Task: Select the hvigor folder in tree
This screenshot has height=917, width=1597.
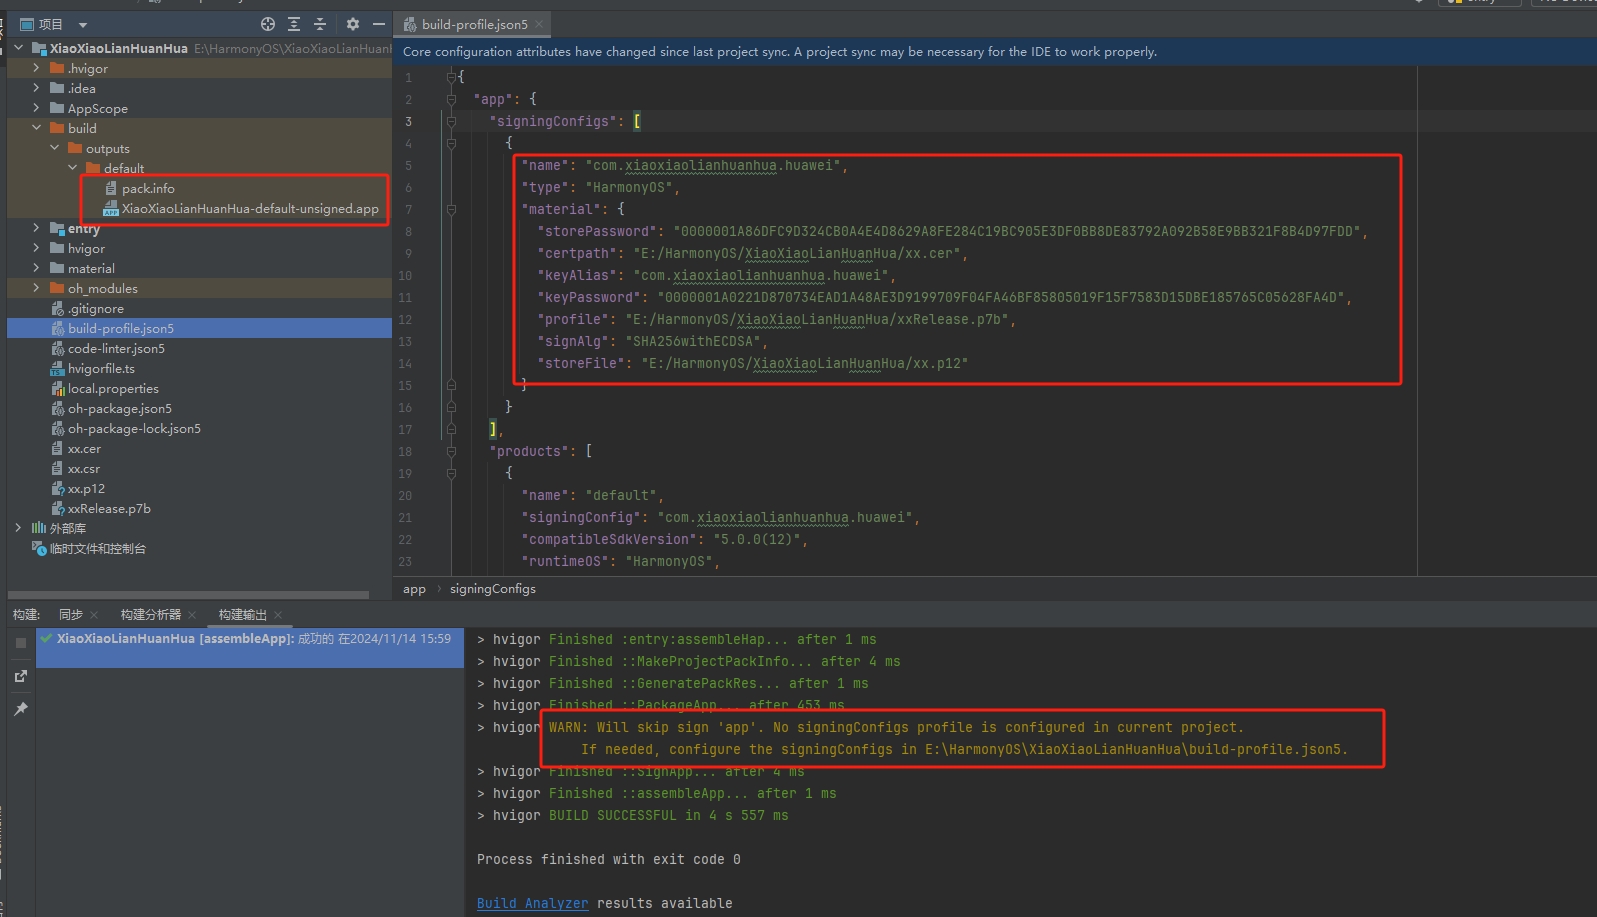Action: click(x=86, y=248)
